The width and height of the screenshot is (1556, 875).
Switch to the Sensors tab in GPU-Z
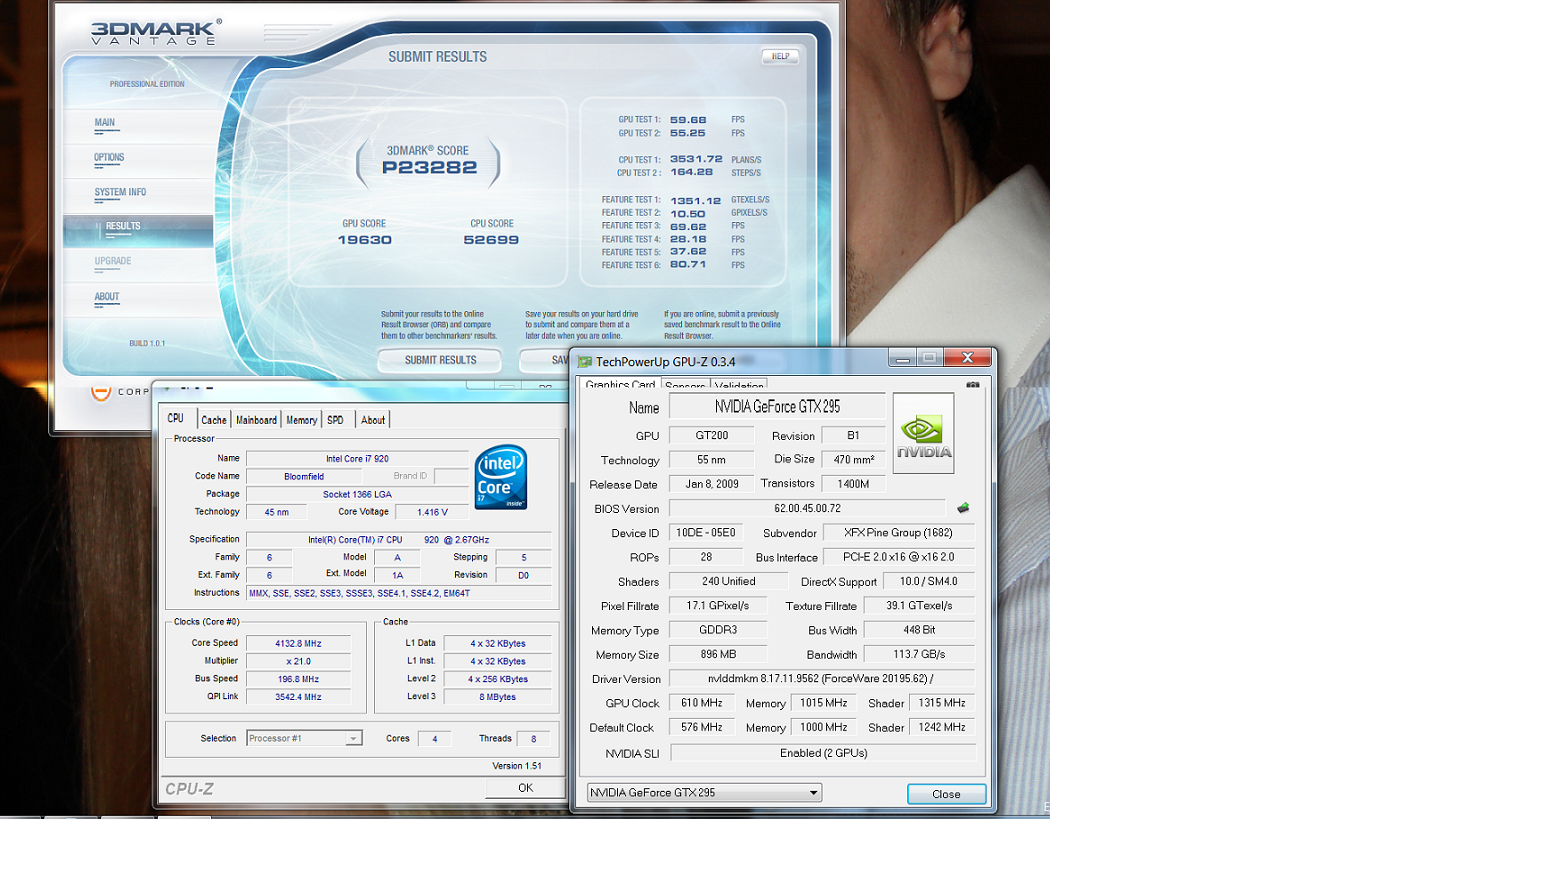pos(685,385)
